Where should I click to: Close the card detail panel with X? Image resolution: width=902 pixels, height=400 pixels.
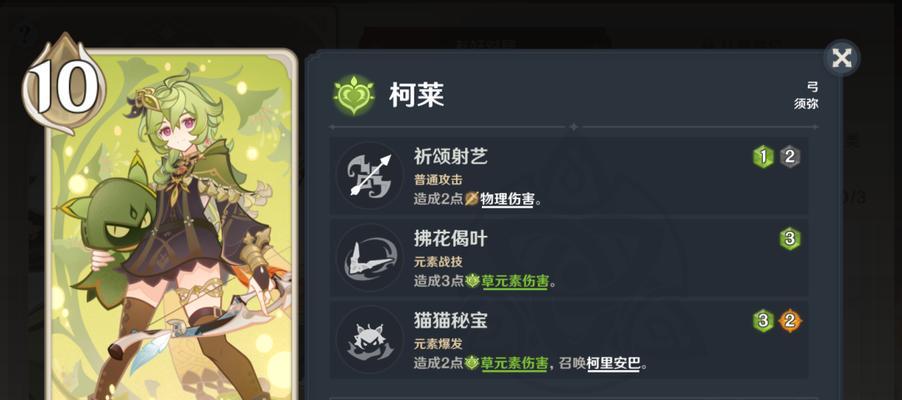click(842, 58)
